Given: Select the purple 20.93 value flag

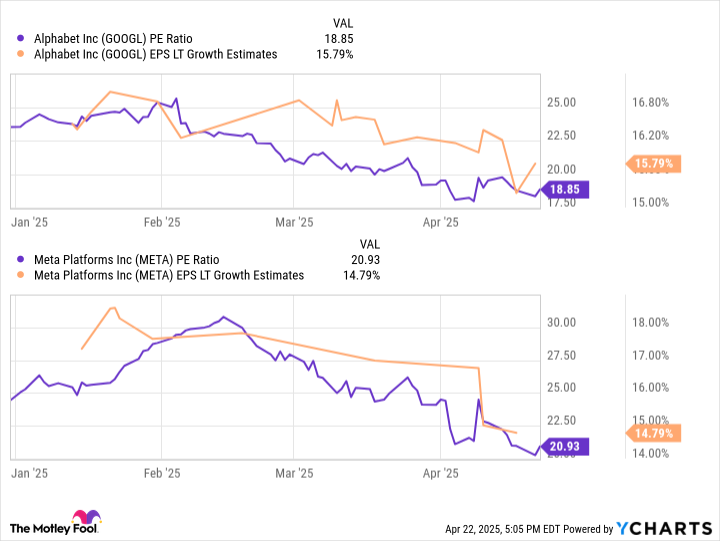Looking at the screenshot, I should pos(564,446).
